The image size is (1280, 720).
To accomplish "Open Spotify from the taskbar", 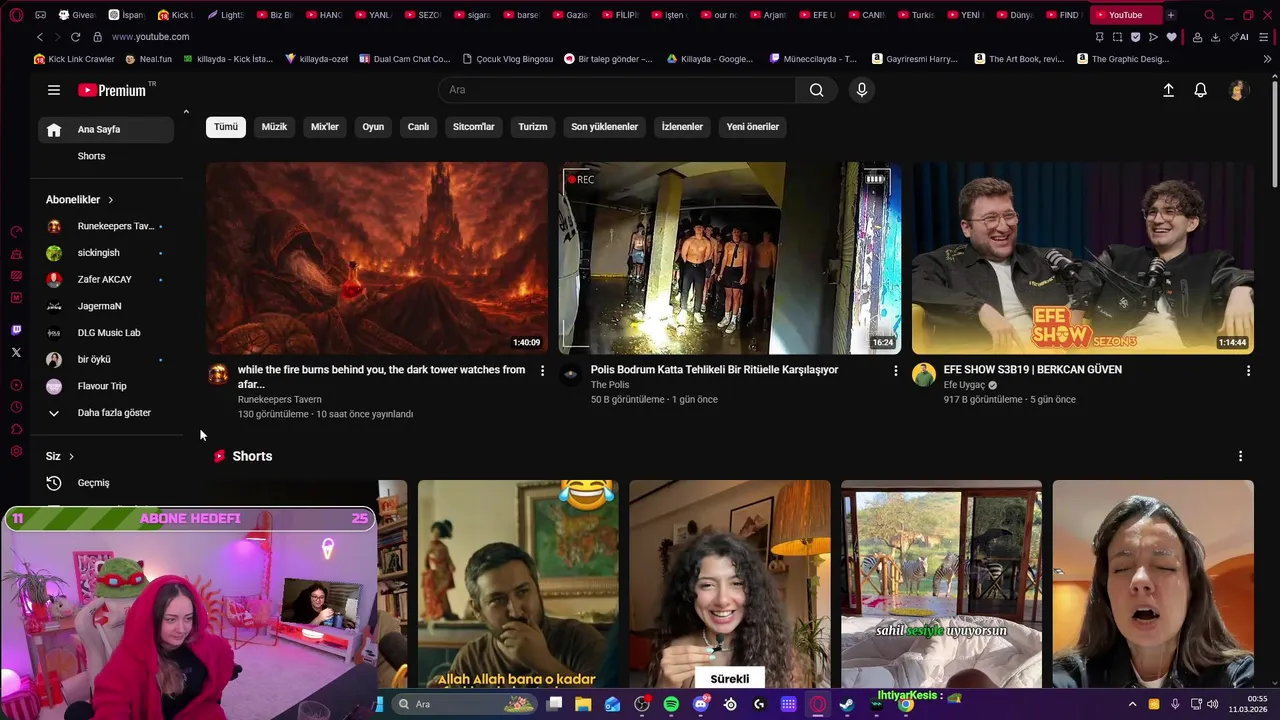I will [x=671, y=705].
